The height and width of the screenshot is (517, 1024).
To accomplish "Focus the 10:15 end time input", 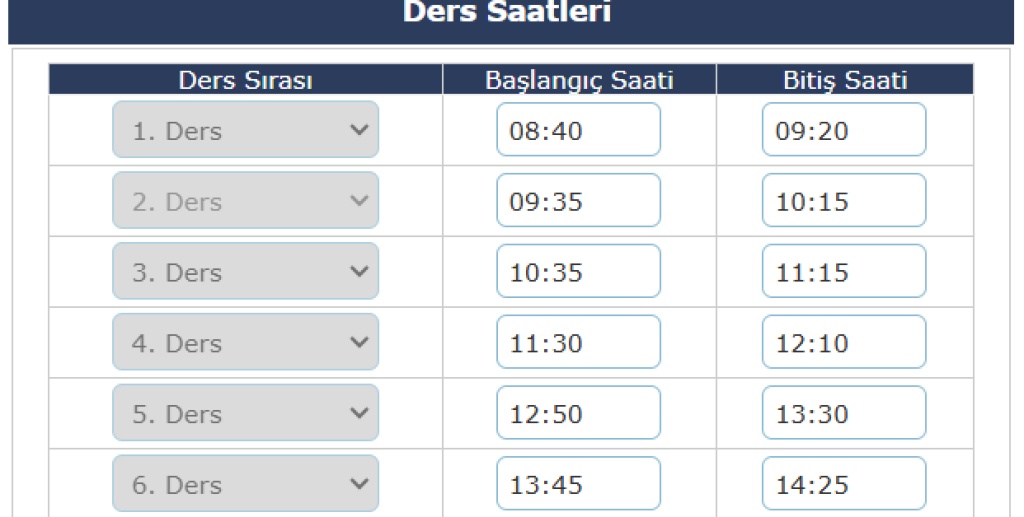I will [843, 201].
